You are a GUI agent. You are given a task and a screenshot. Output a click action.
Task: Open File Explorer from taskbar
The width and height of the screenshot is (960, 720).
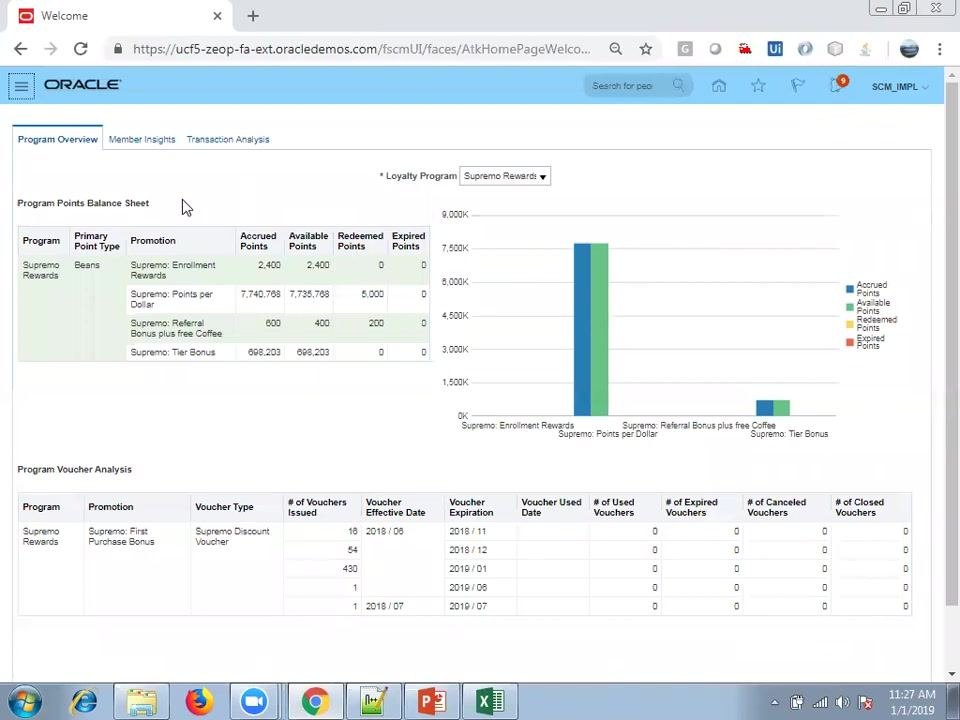141,702
